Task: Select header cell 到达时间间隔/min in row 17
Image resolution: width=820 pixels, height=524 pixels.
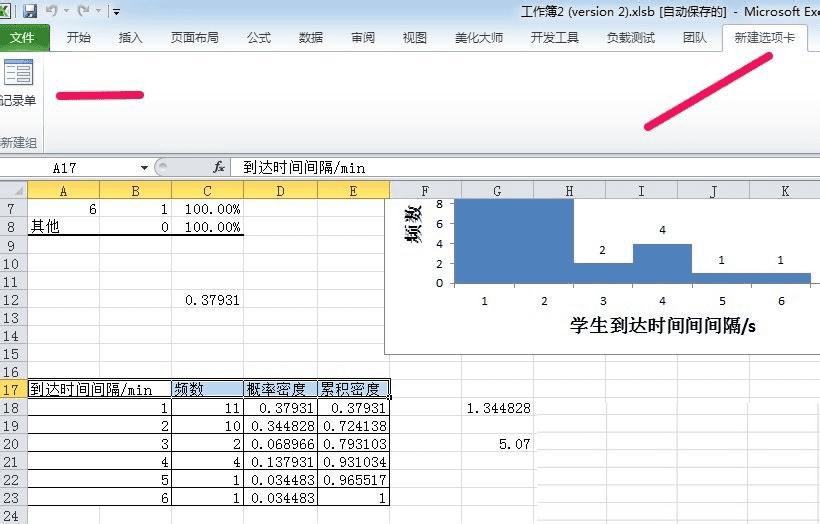Action: (99, 389)
